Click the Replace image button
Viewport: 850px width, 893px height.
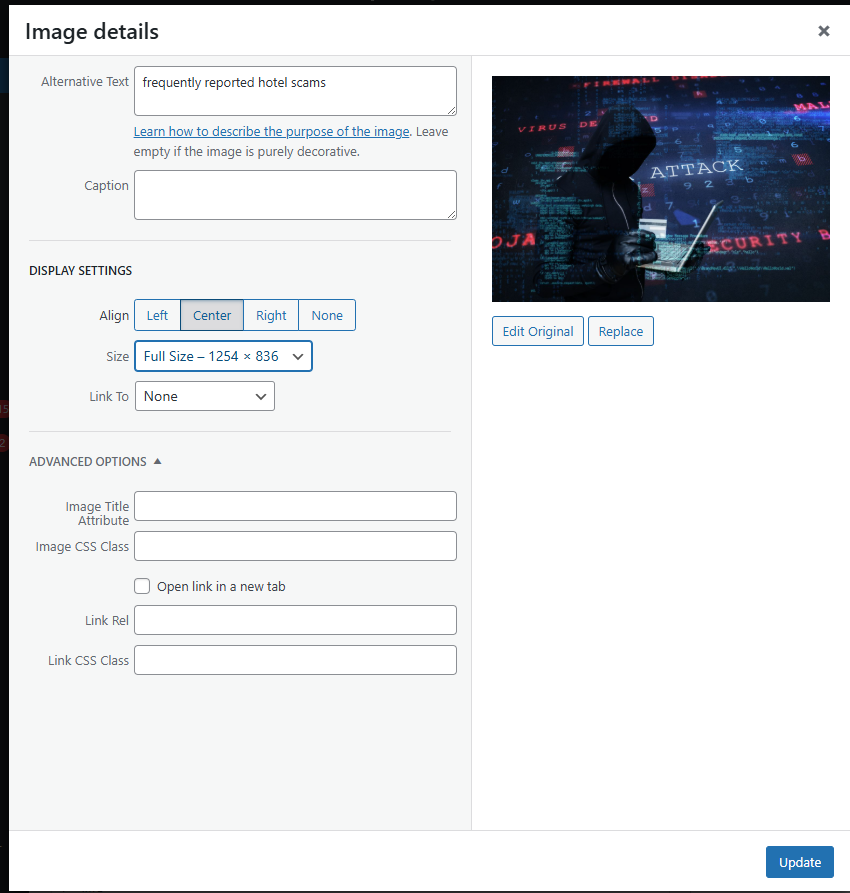(620, 331)
